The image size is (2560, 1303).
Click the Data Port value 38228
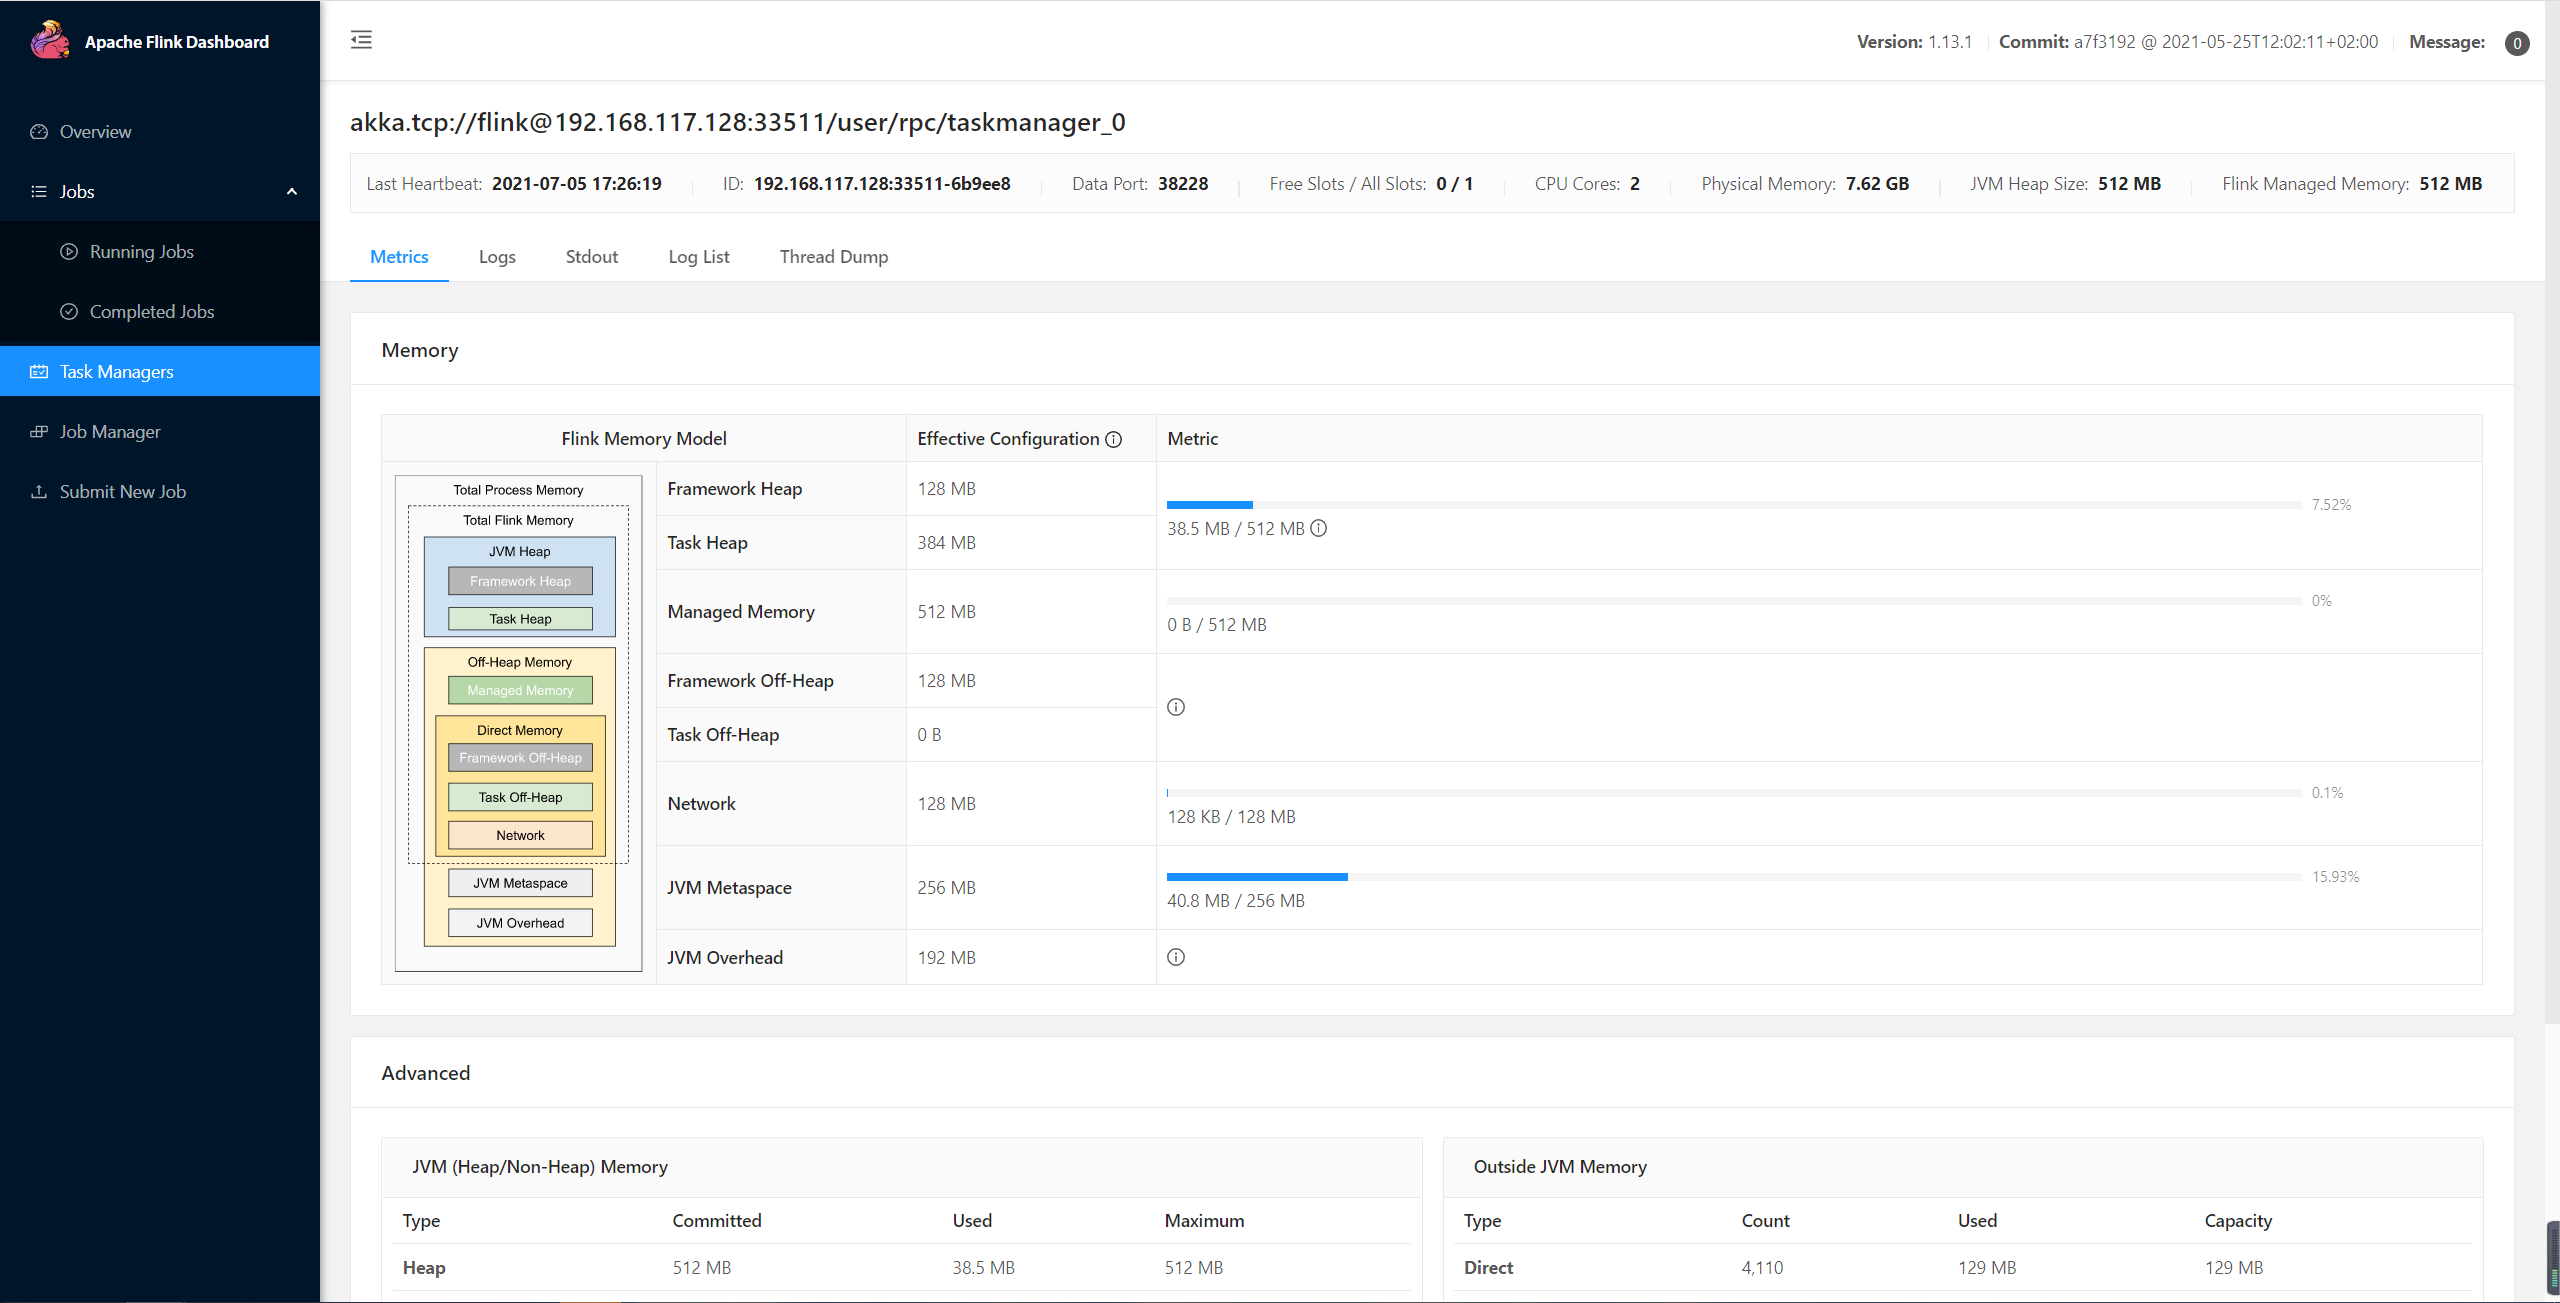[1183, 184]
